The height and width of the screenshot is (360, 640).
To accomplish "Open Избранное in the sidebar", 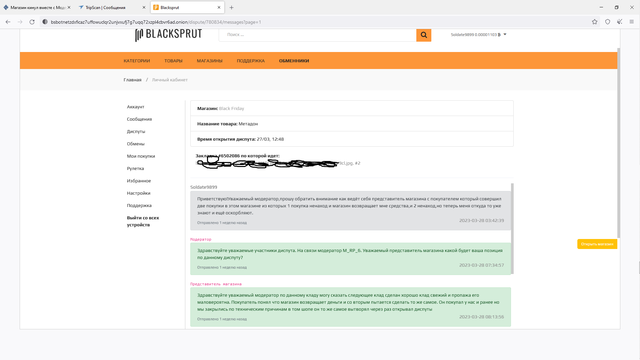I will pyautogui.click(x=139, y=180).
